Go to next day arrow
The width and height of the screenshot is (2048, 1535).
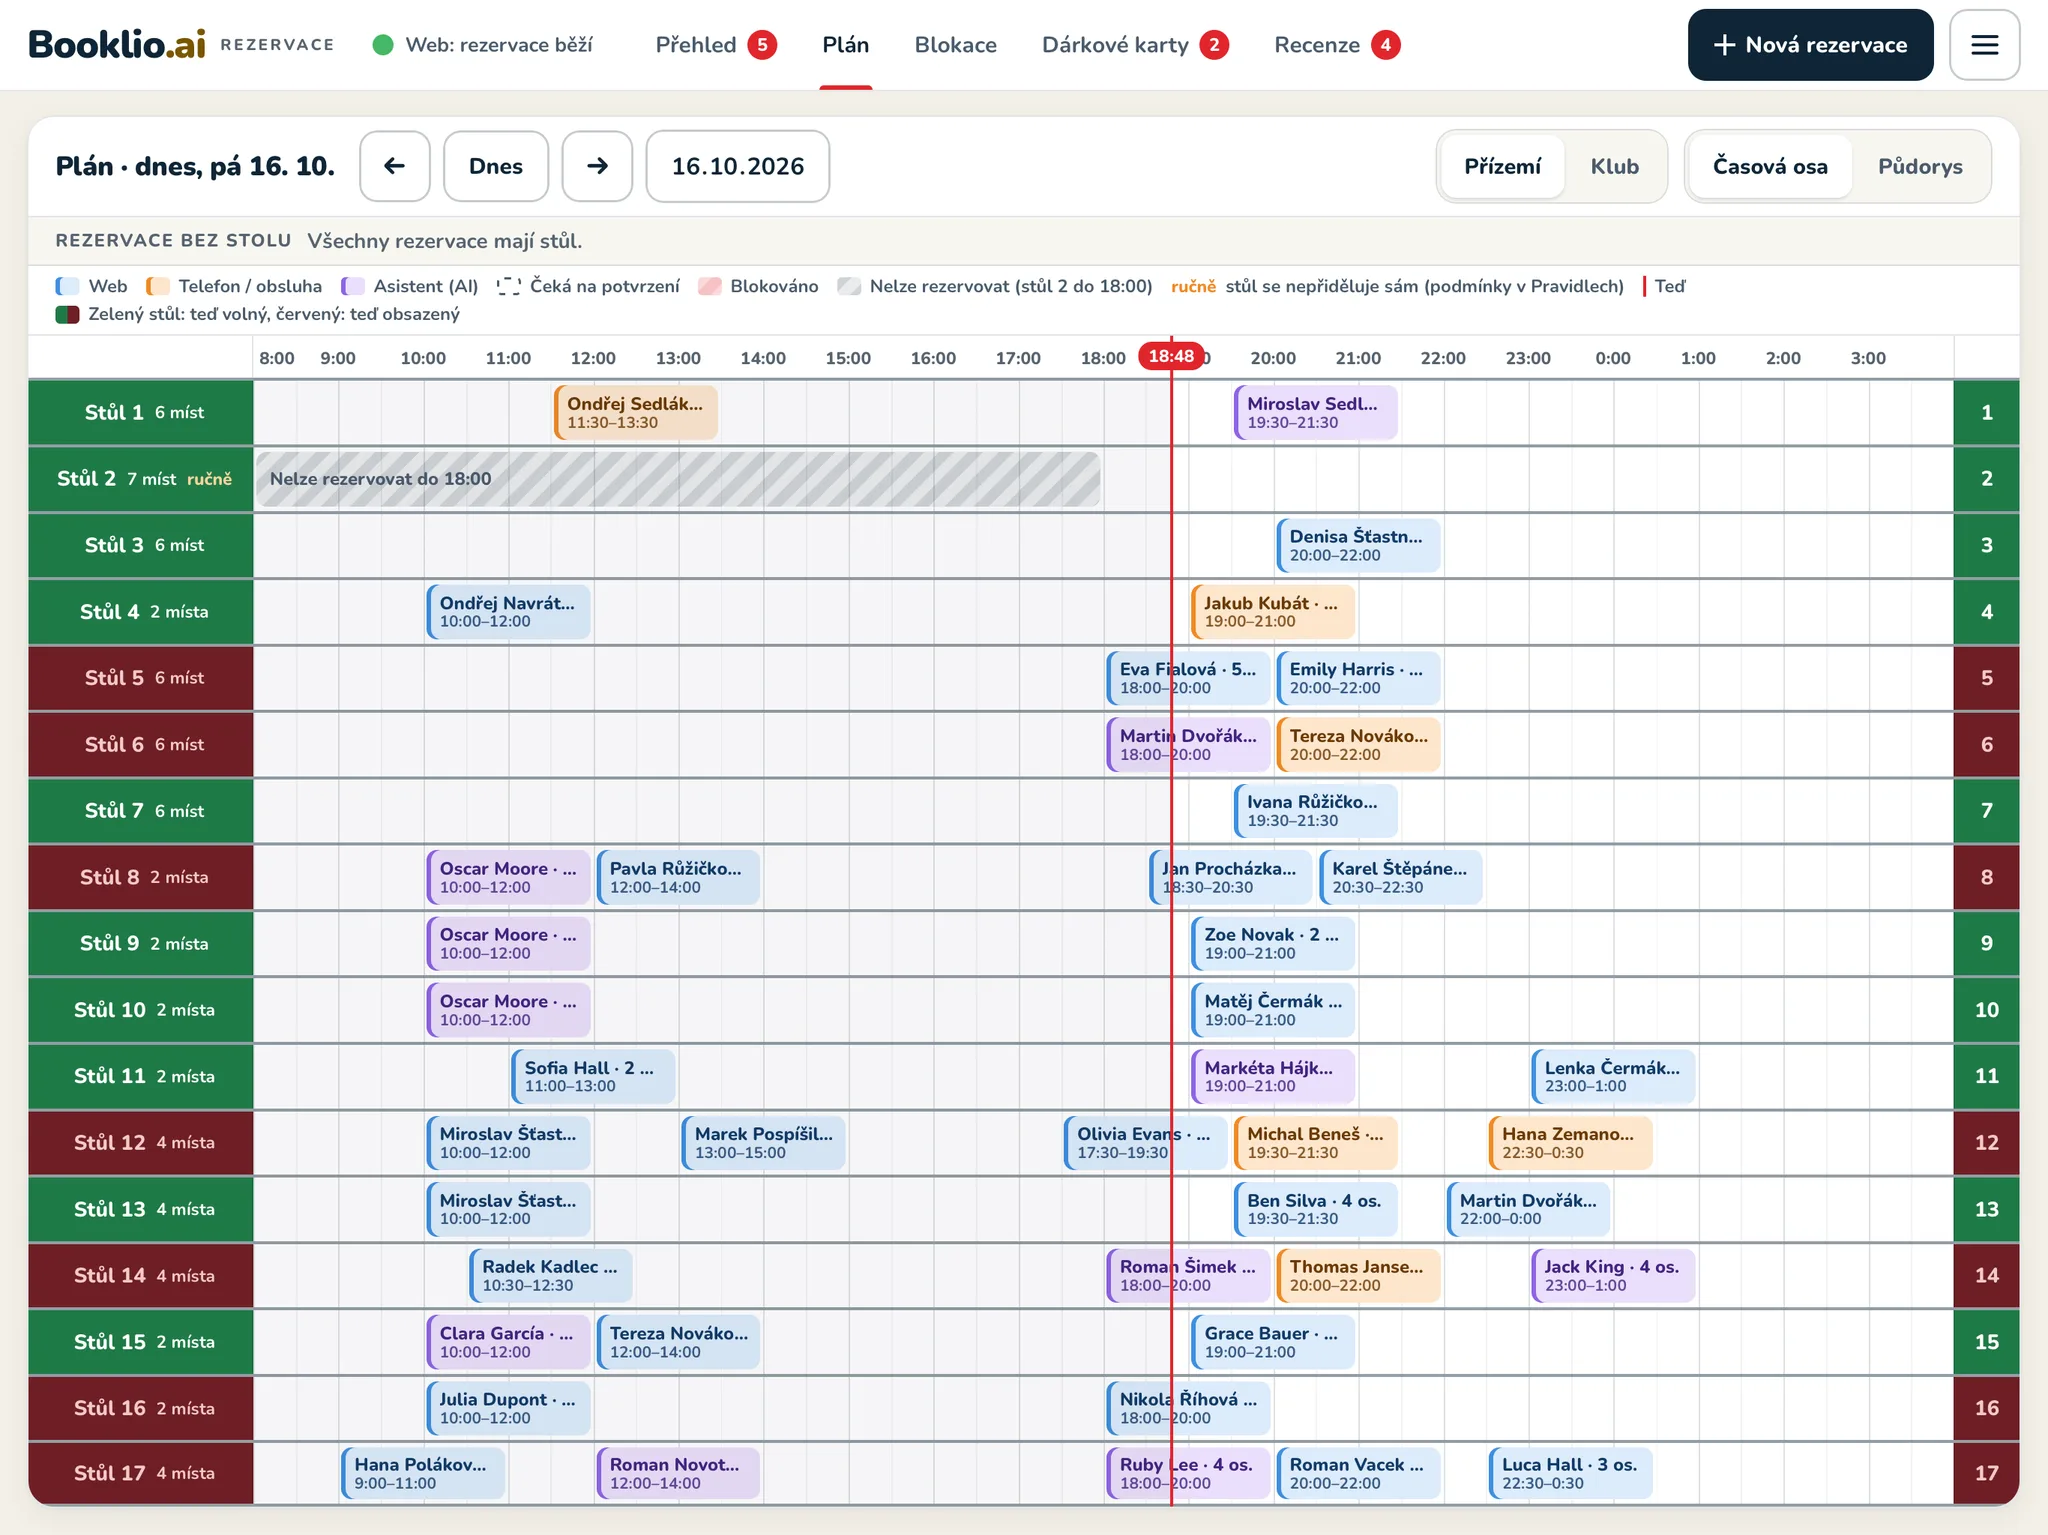point(597,166)
